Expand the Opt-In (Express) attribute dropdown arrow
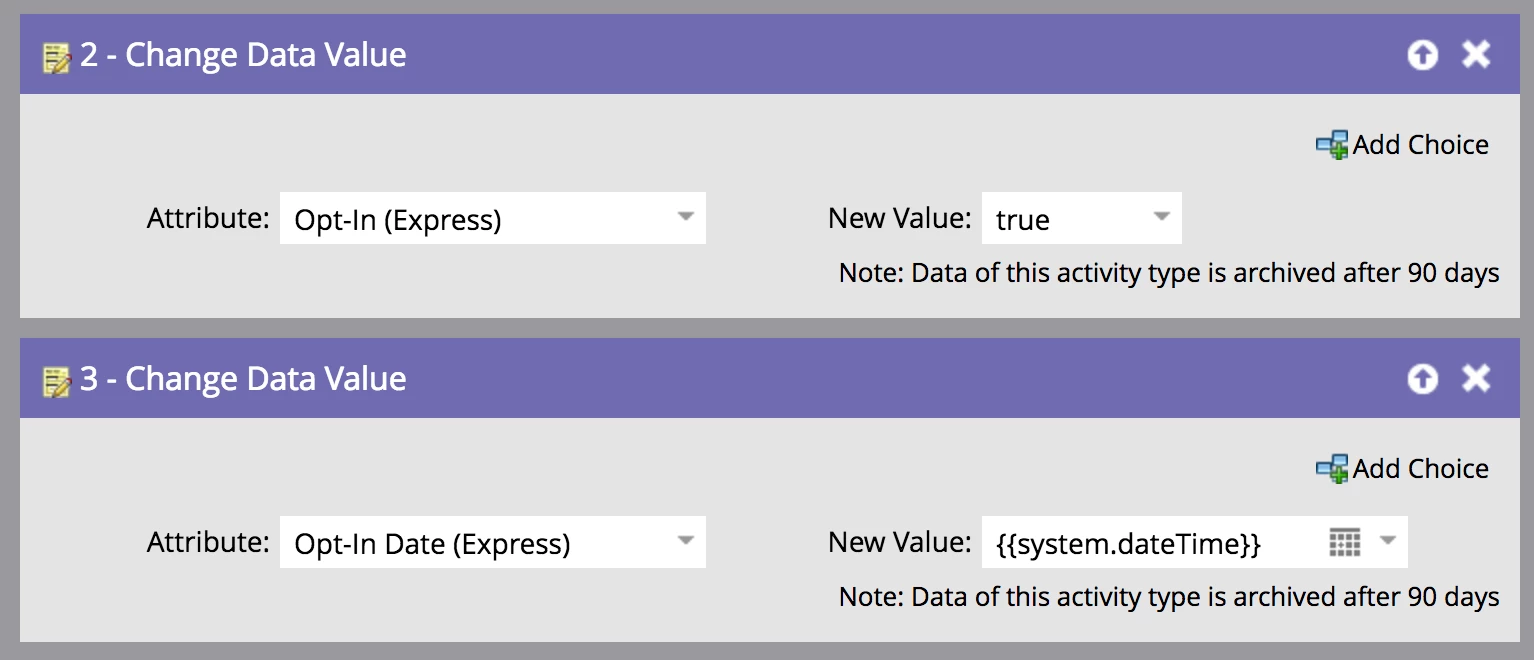Viewport: 1534px width, 660px height. point(685,217)
